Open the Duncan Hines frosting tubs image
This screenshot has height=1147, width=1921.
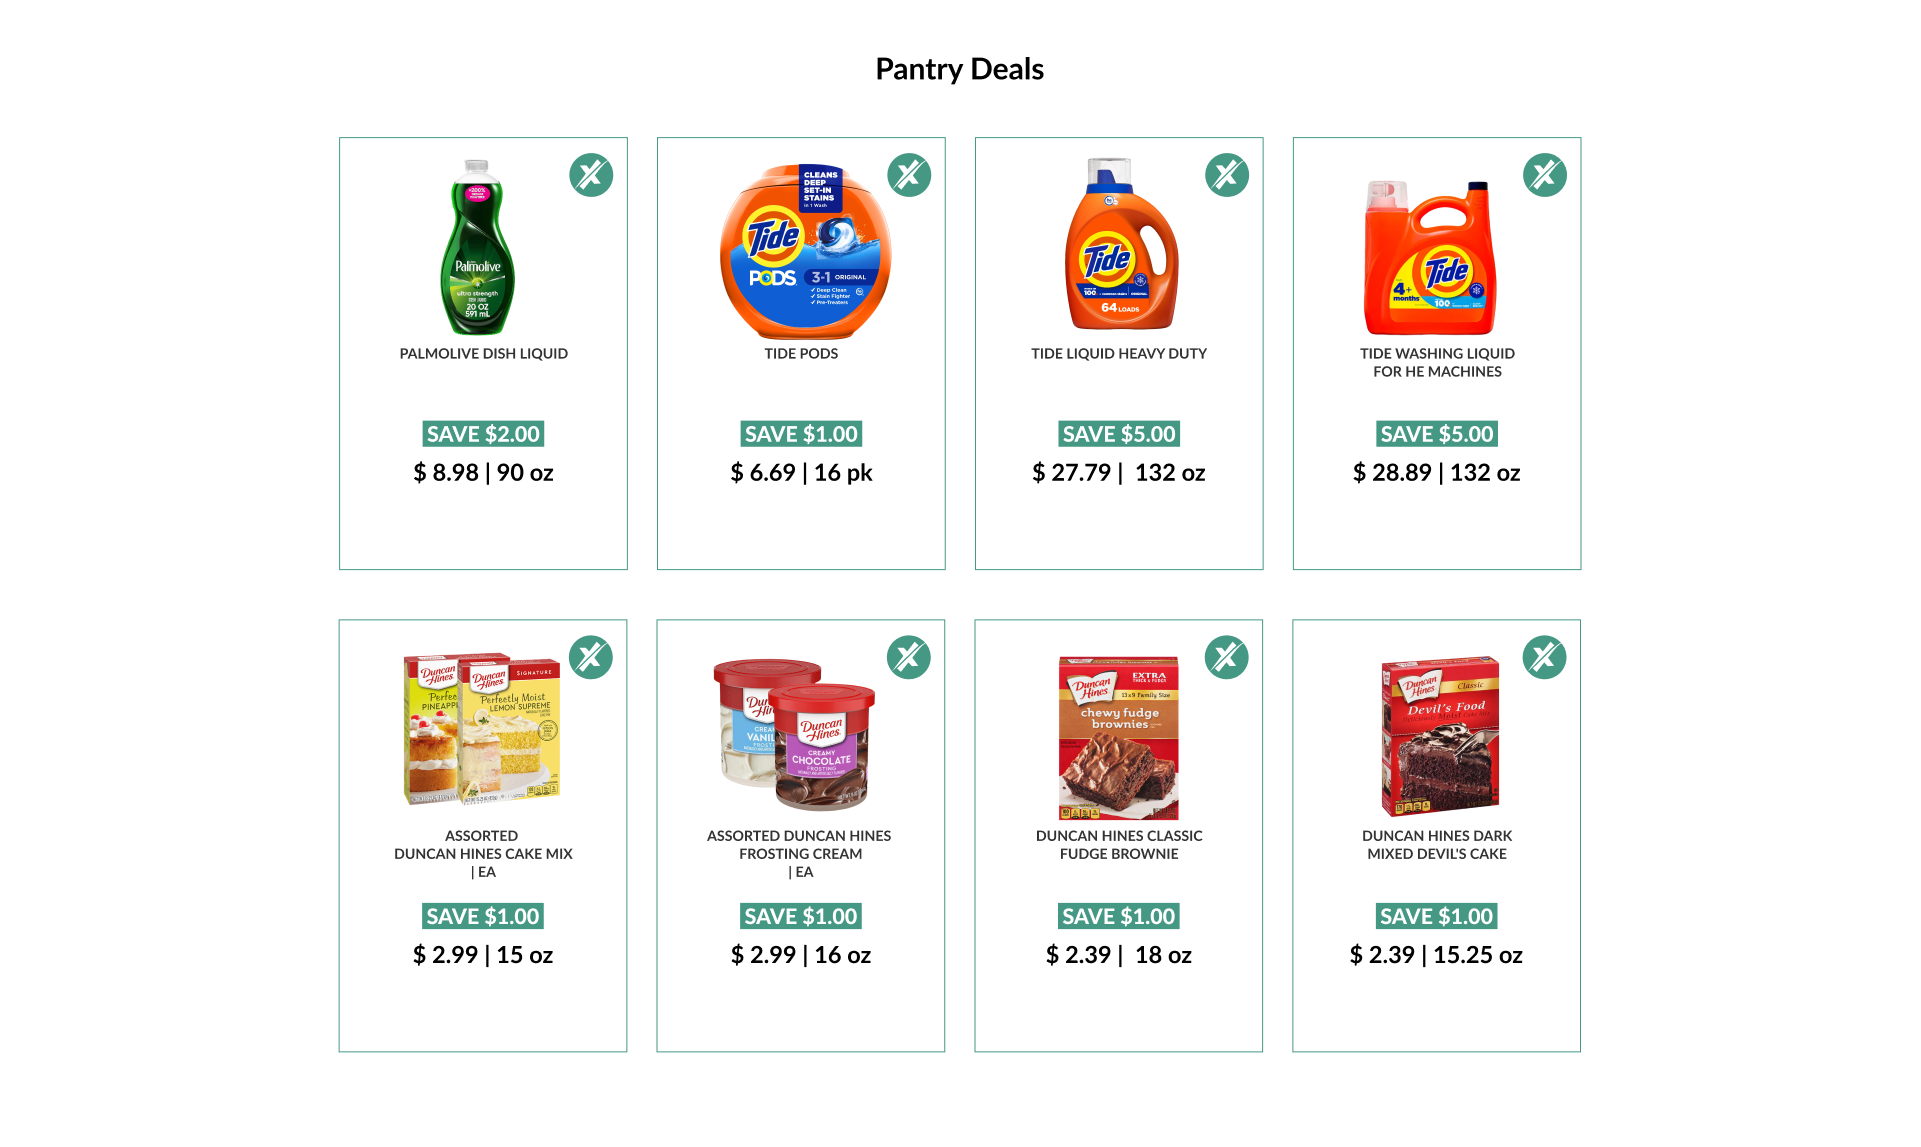point(794,734)
